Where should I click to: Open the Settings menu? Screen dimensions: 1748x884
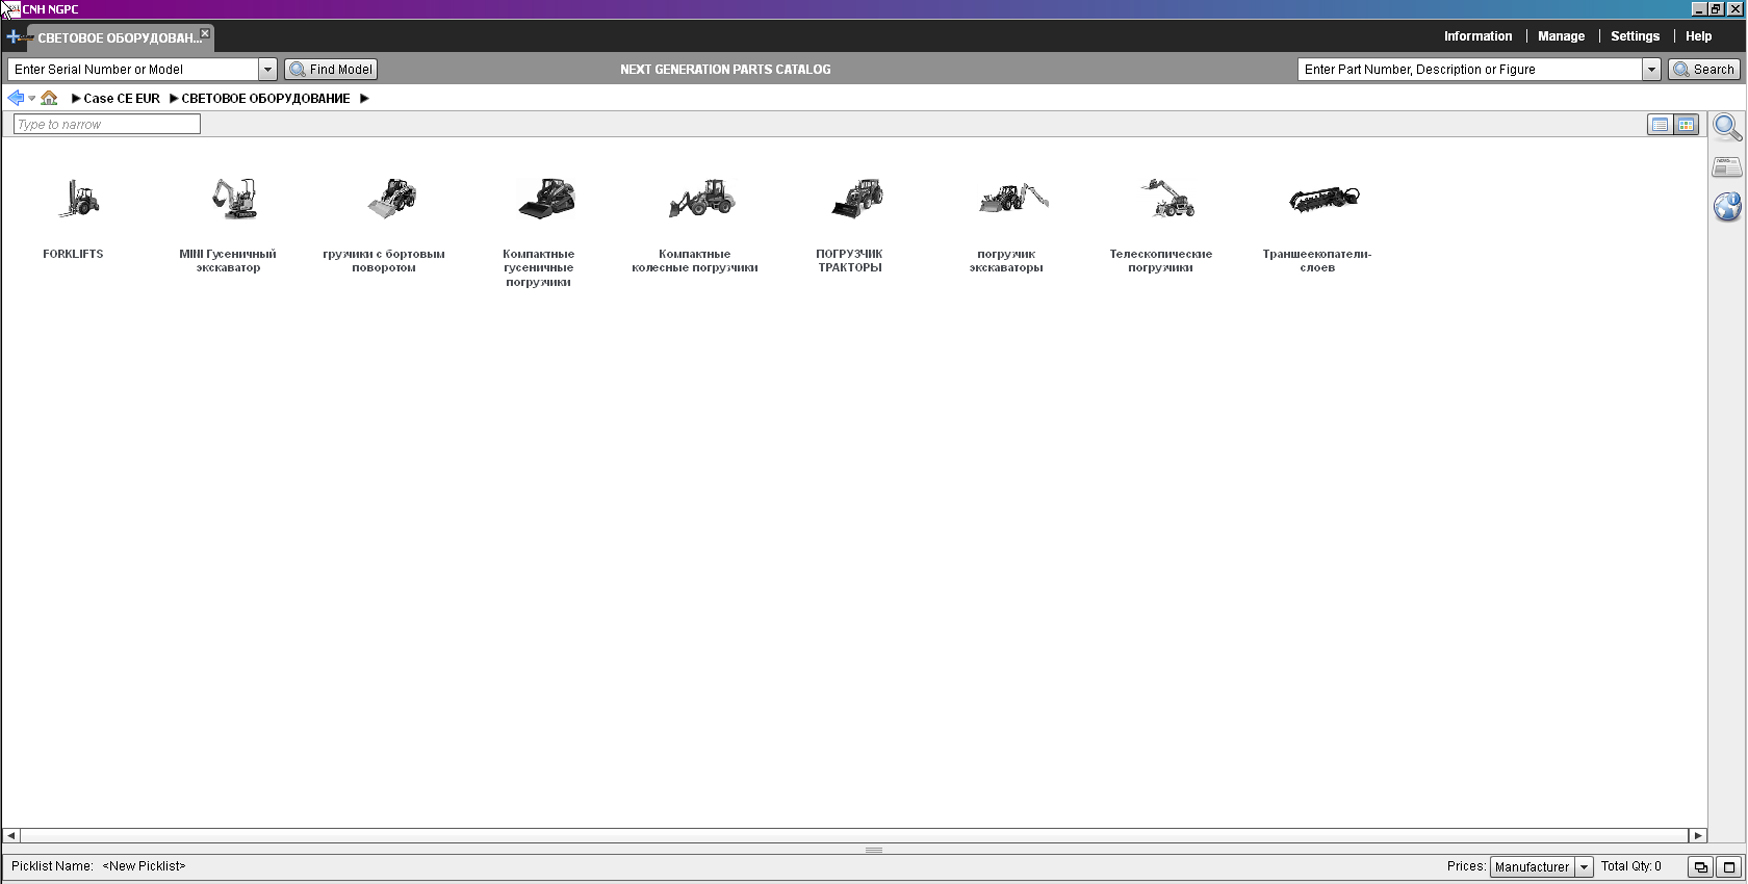(1634, 36)
